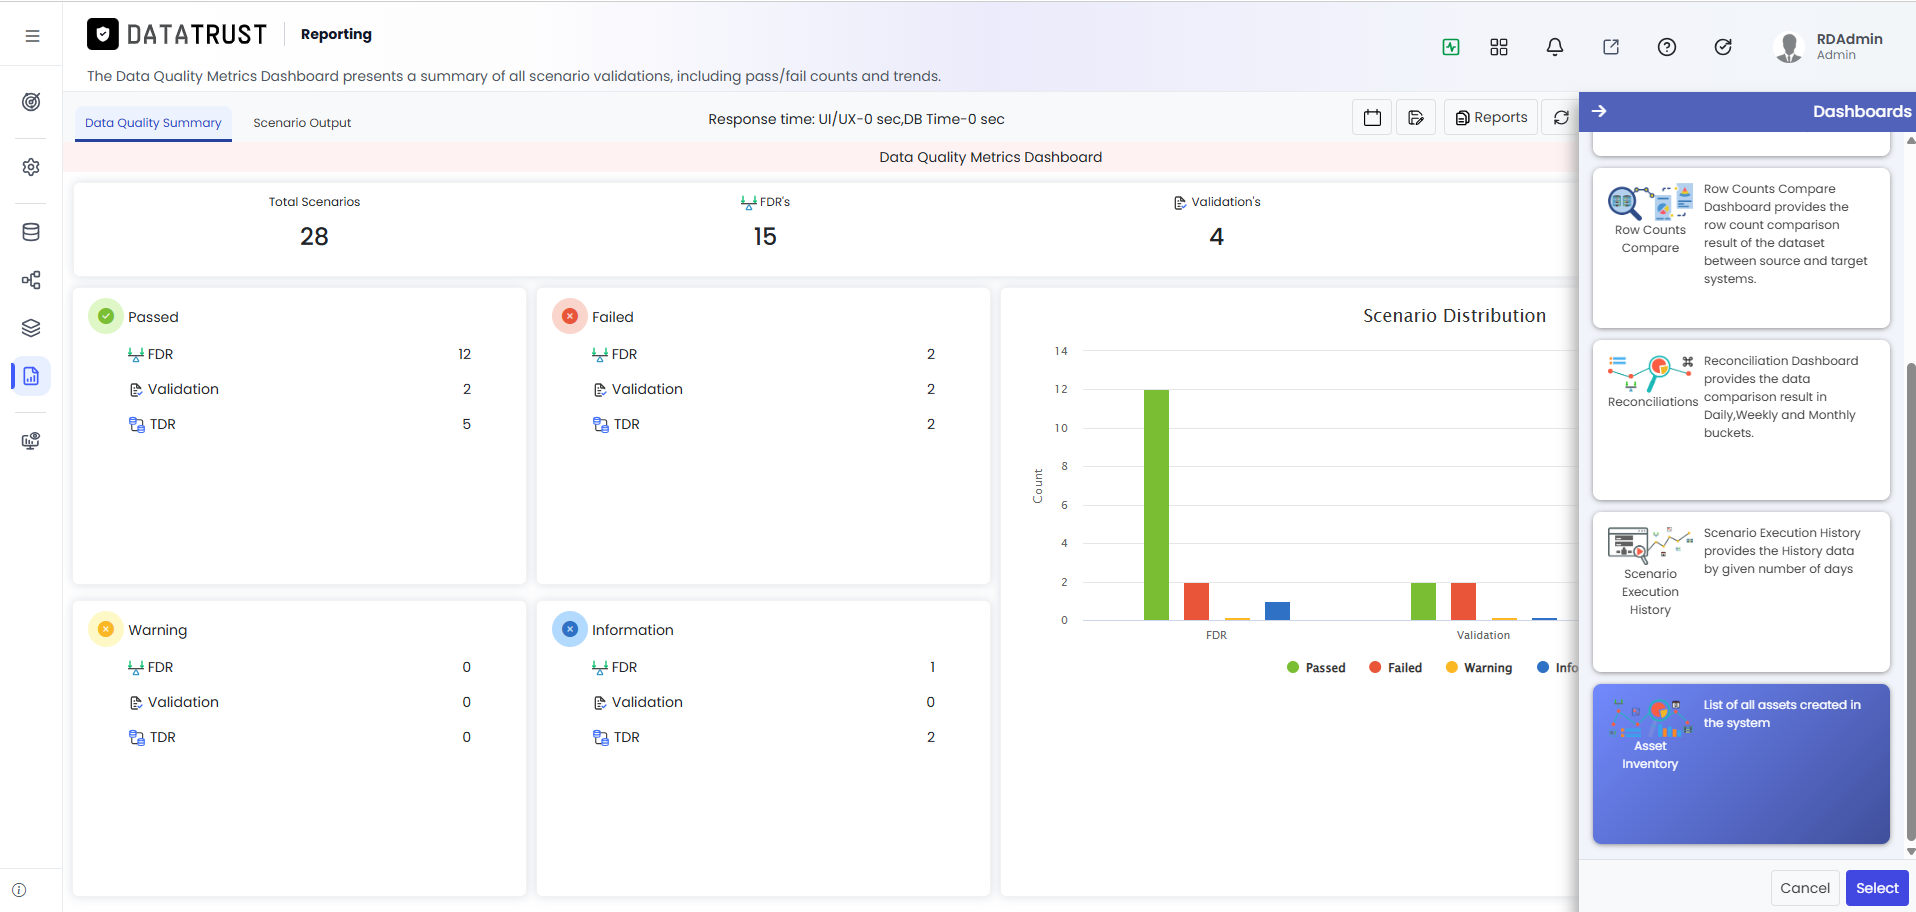Screen dimensions: 1916x912
Task: Click the refresh check icon in header
Action: point(1723,47)
